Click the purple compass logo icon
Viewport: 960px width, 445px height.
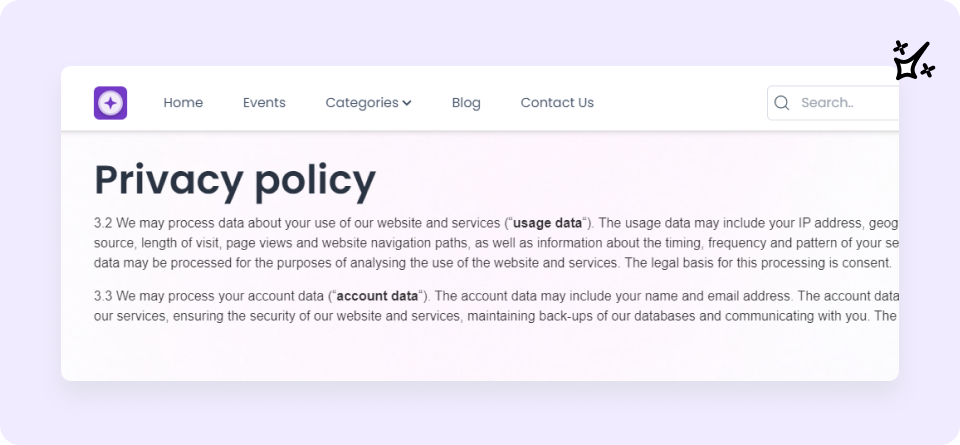point(110,103)
